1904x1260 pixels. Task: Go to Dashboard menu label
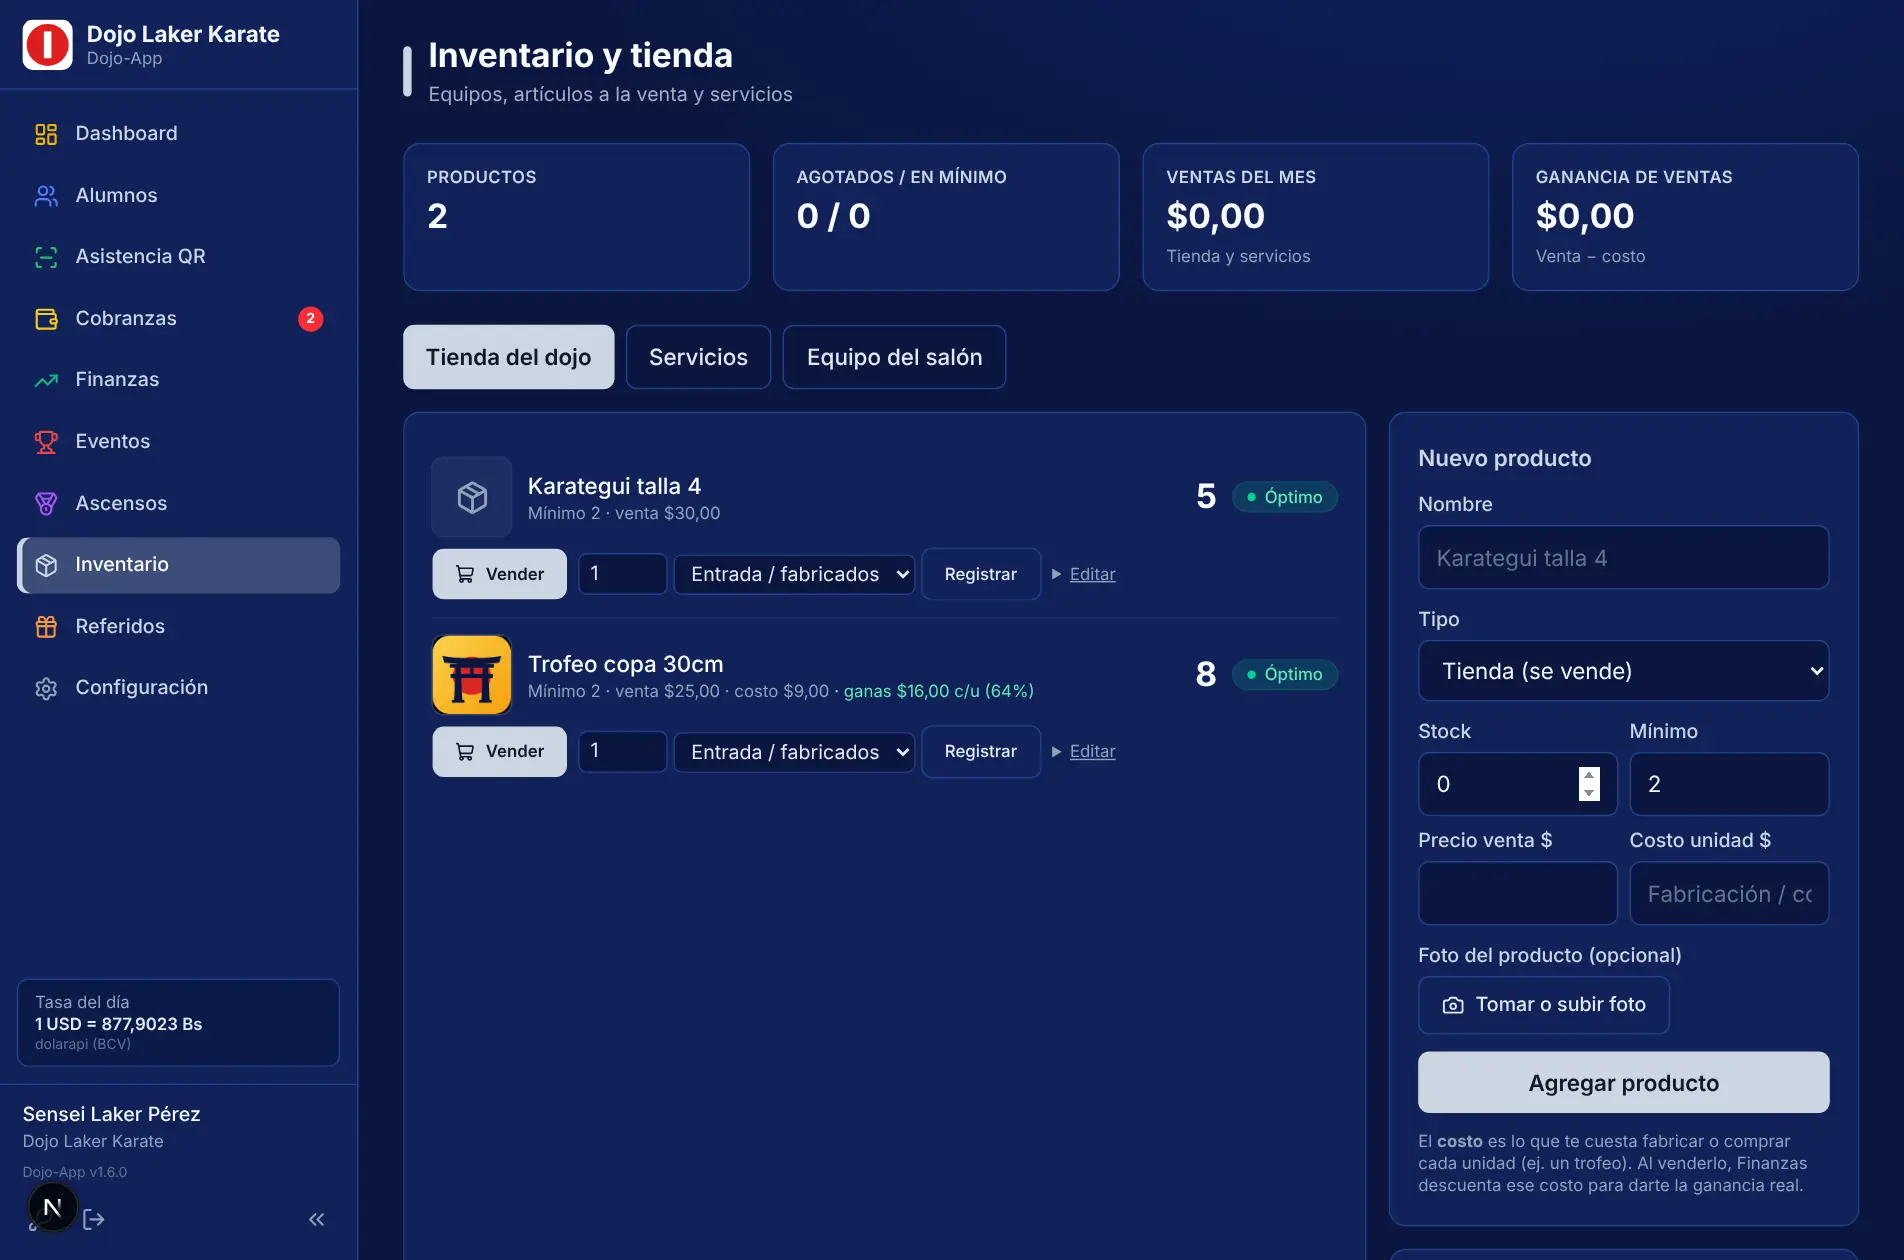tap(127, 134)
